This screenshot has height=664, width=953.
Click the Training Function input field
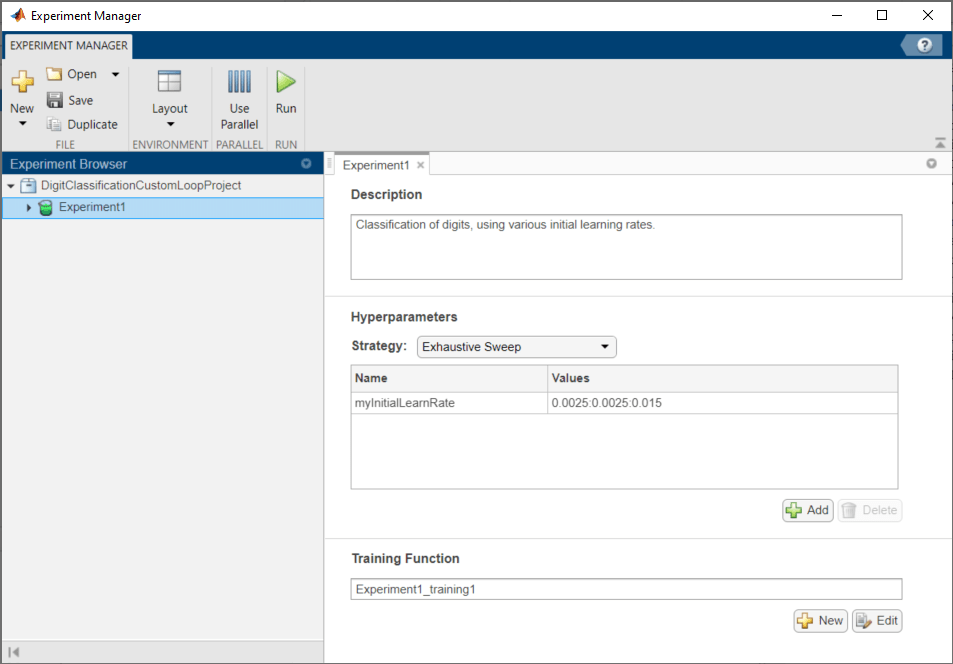tap(626, 589)
